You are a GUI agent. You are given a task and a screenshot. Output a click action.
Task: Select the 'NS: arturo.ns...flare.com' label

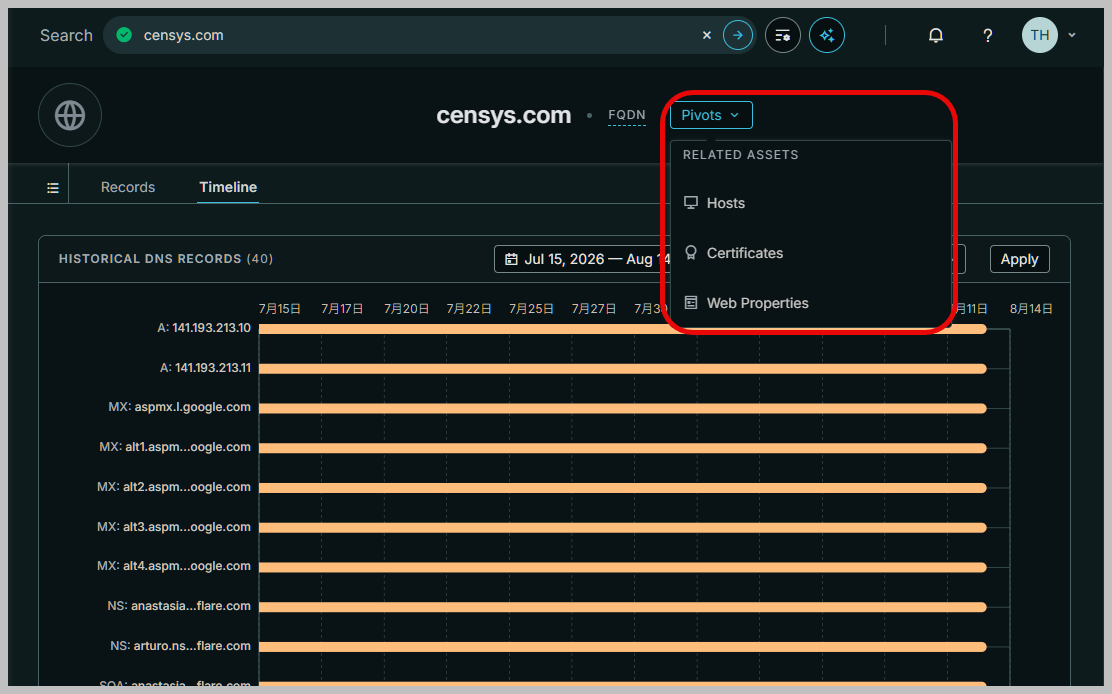tap(180, 645)
